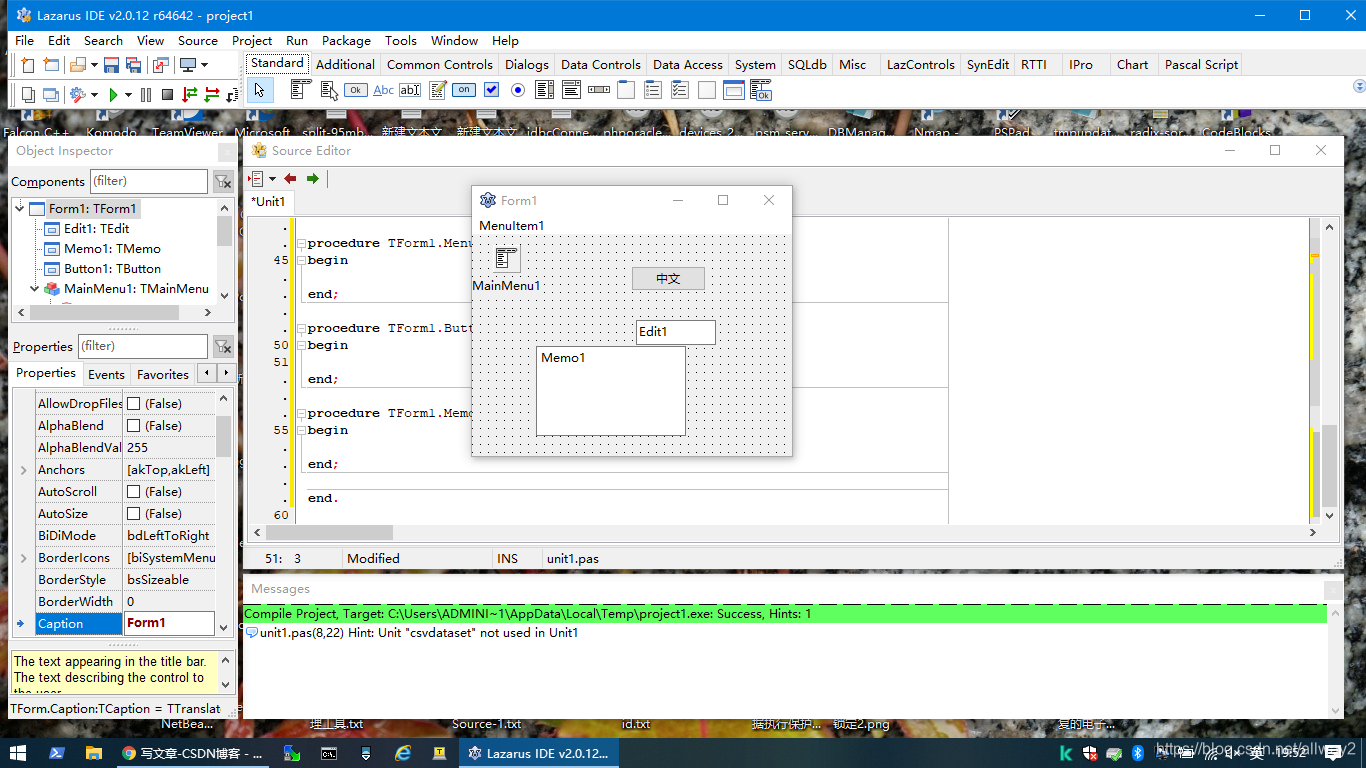The width and height of the screenshot is (1366, 768).
Task: Select the *Unit1 editor tab
Action: [x=267, y=201]
